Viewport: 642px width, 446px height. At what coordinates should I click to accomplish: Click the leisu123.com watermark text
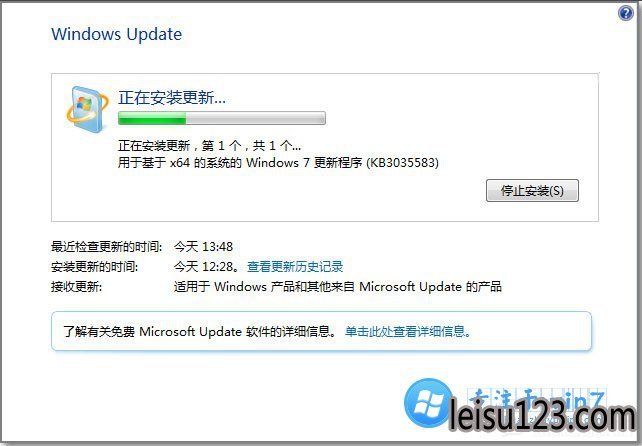542,414
